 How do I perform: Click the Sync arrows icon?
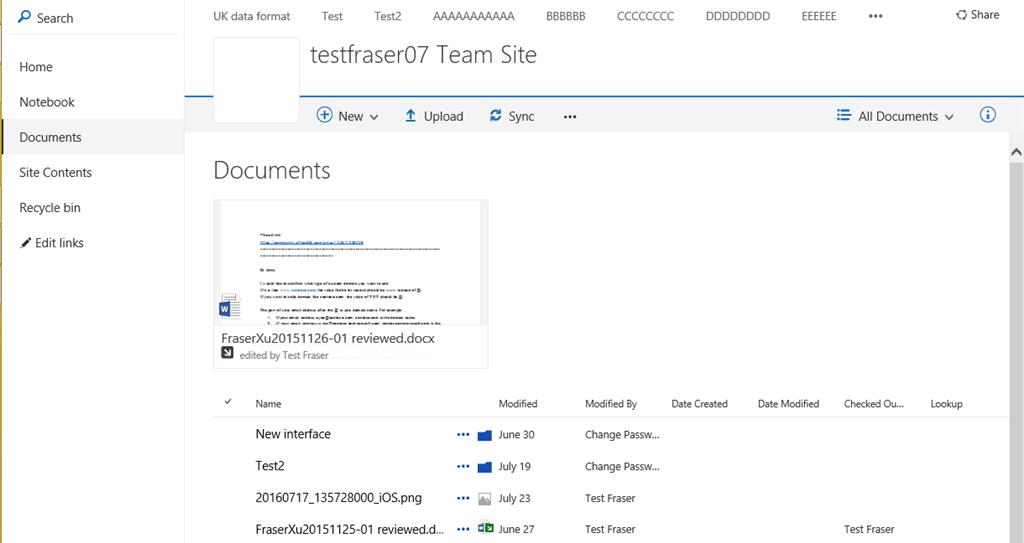click(496, 116)
